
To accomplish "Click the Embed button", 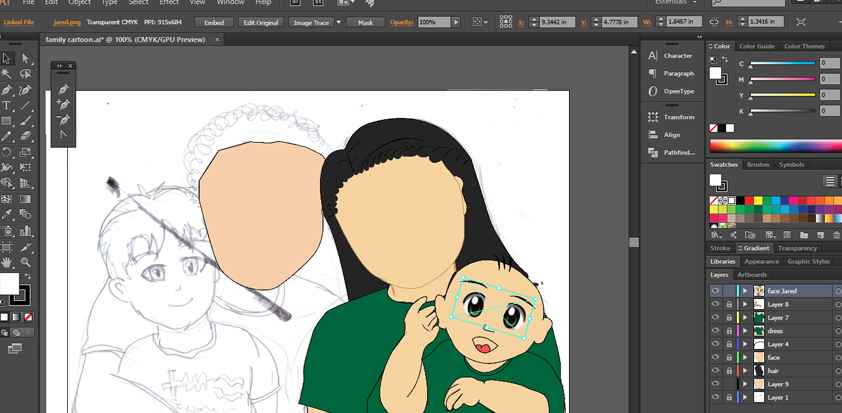I will click(213, 22).
